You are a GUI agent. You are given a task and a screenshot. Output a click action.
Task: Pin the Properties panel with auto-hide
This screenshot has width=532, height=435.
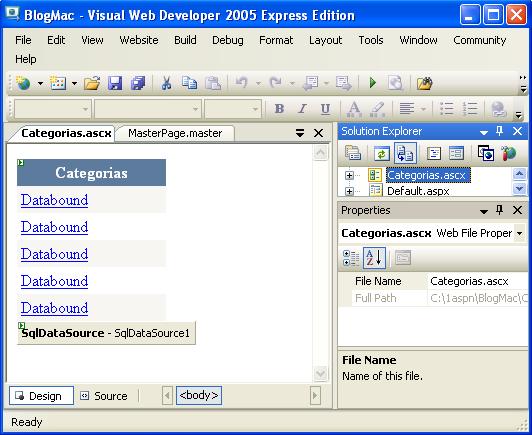pyautogui.click(x=499, y=210)
